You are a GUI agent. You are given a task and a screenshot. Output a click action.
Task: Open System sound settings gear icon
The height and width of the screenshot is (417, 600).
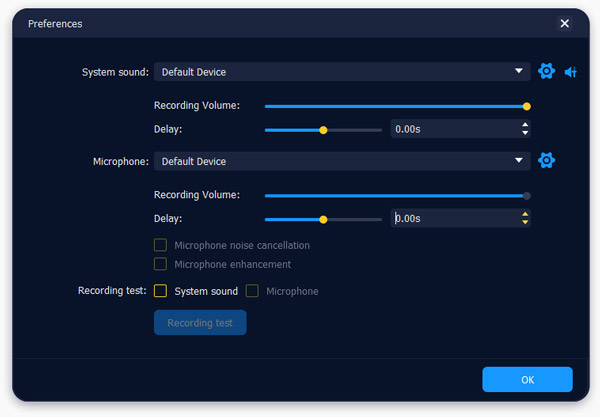(x=546, y=72)
